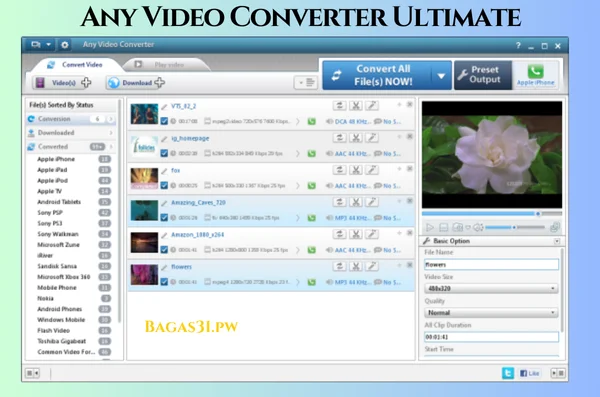The height and width of the screenshot is (397, 600).
Task: Click green phone output icon for flowers
Action: pos(311,282)
